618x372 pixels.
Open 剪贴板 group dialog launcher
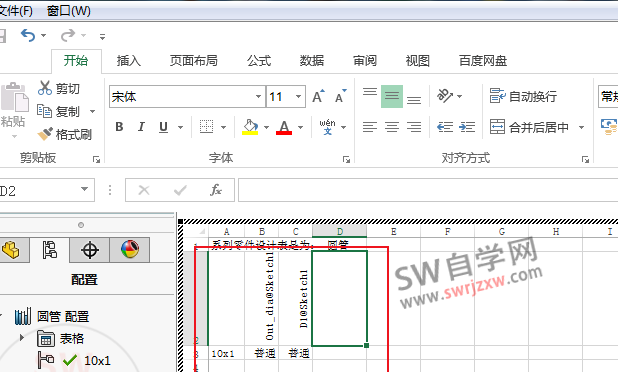[96, 159]
